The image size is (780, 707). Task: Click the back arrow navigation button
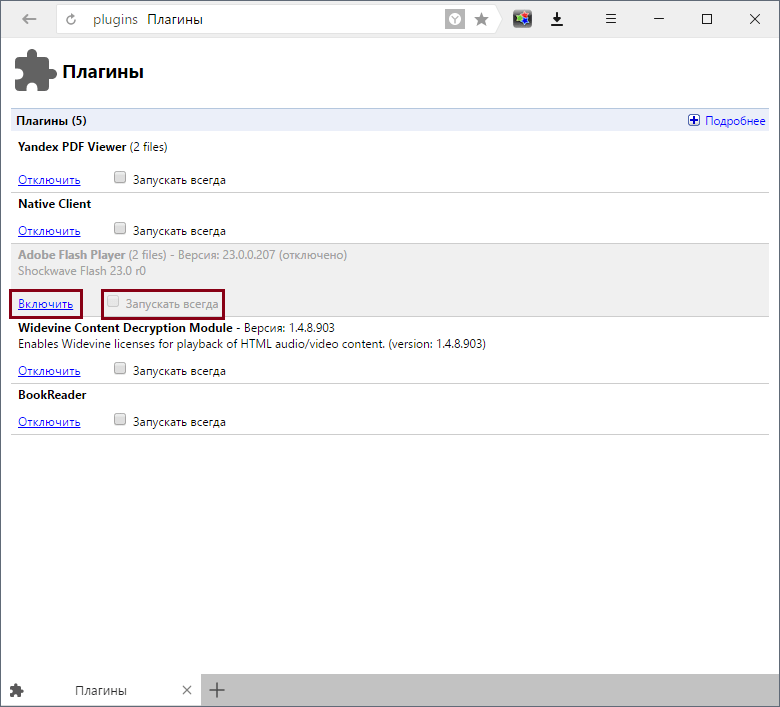point(29,19)
